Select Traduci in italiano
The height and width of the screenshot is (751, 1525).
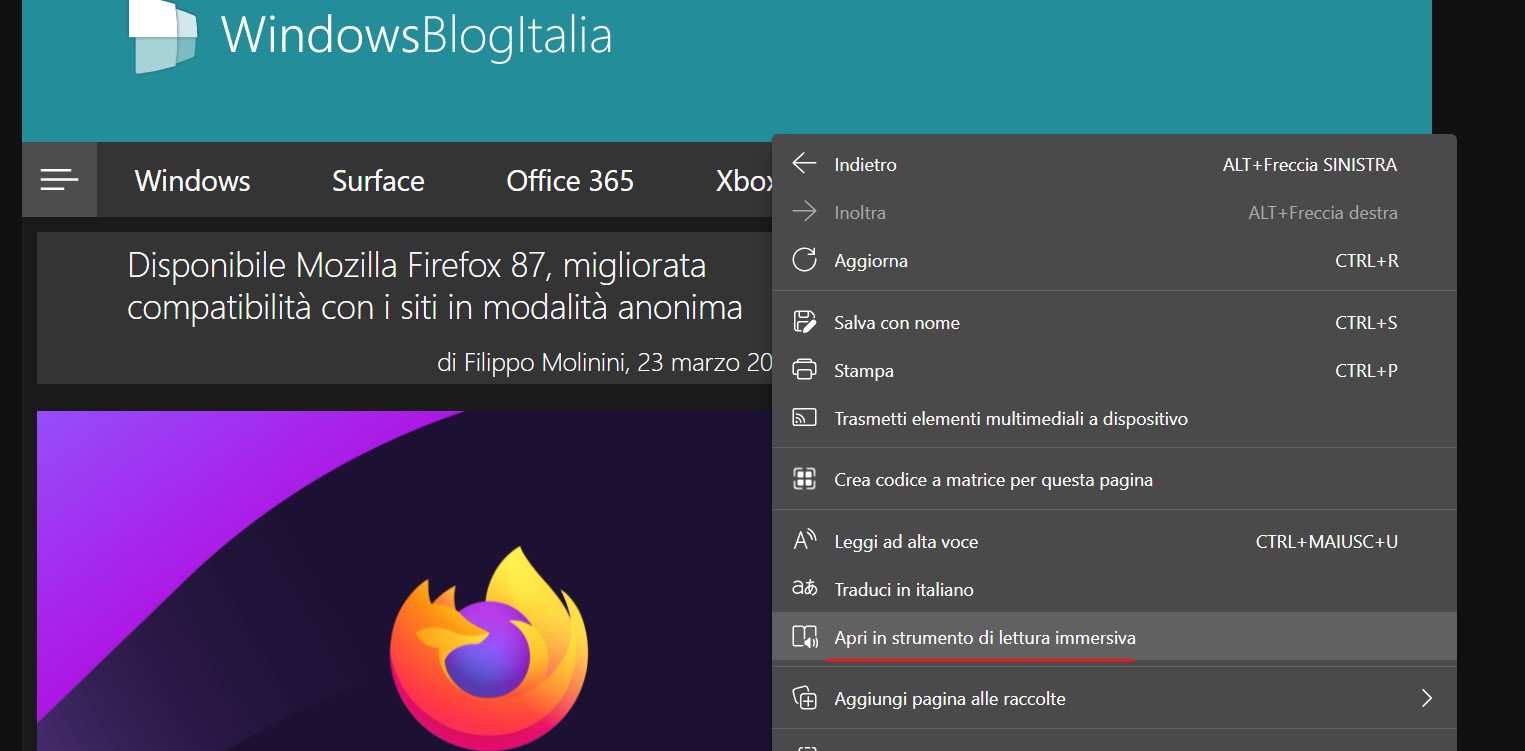coord(1114,589)
